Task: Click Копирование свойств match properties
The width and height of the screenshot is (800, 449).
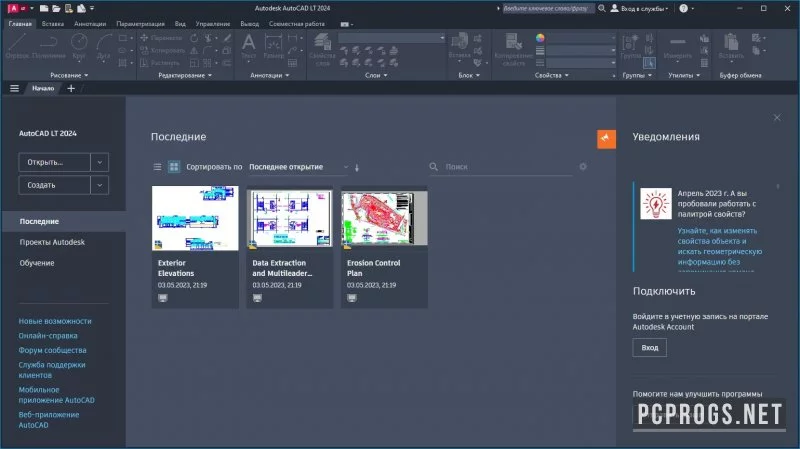Action: (x=514, y=49)
